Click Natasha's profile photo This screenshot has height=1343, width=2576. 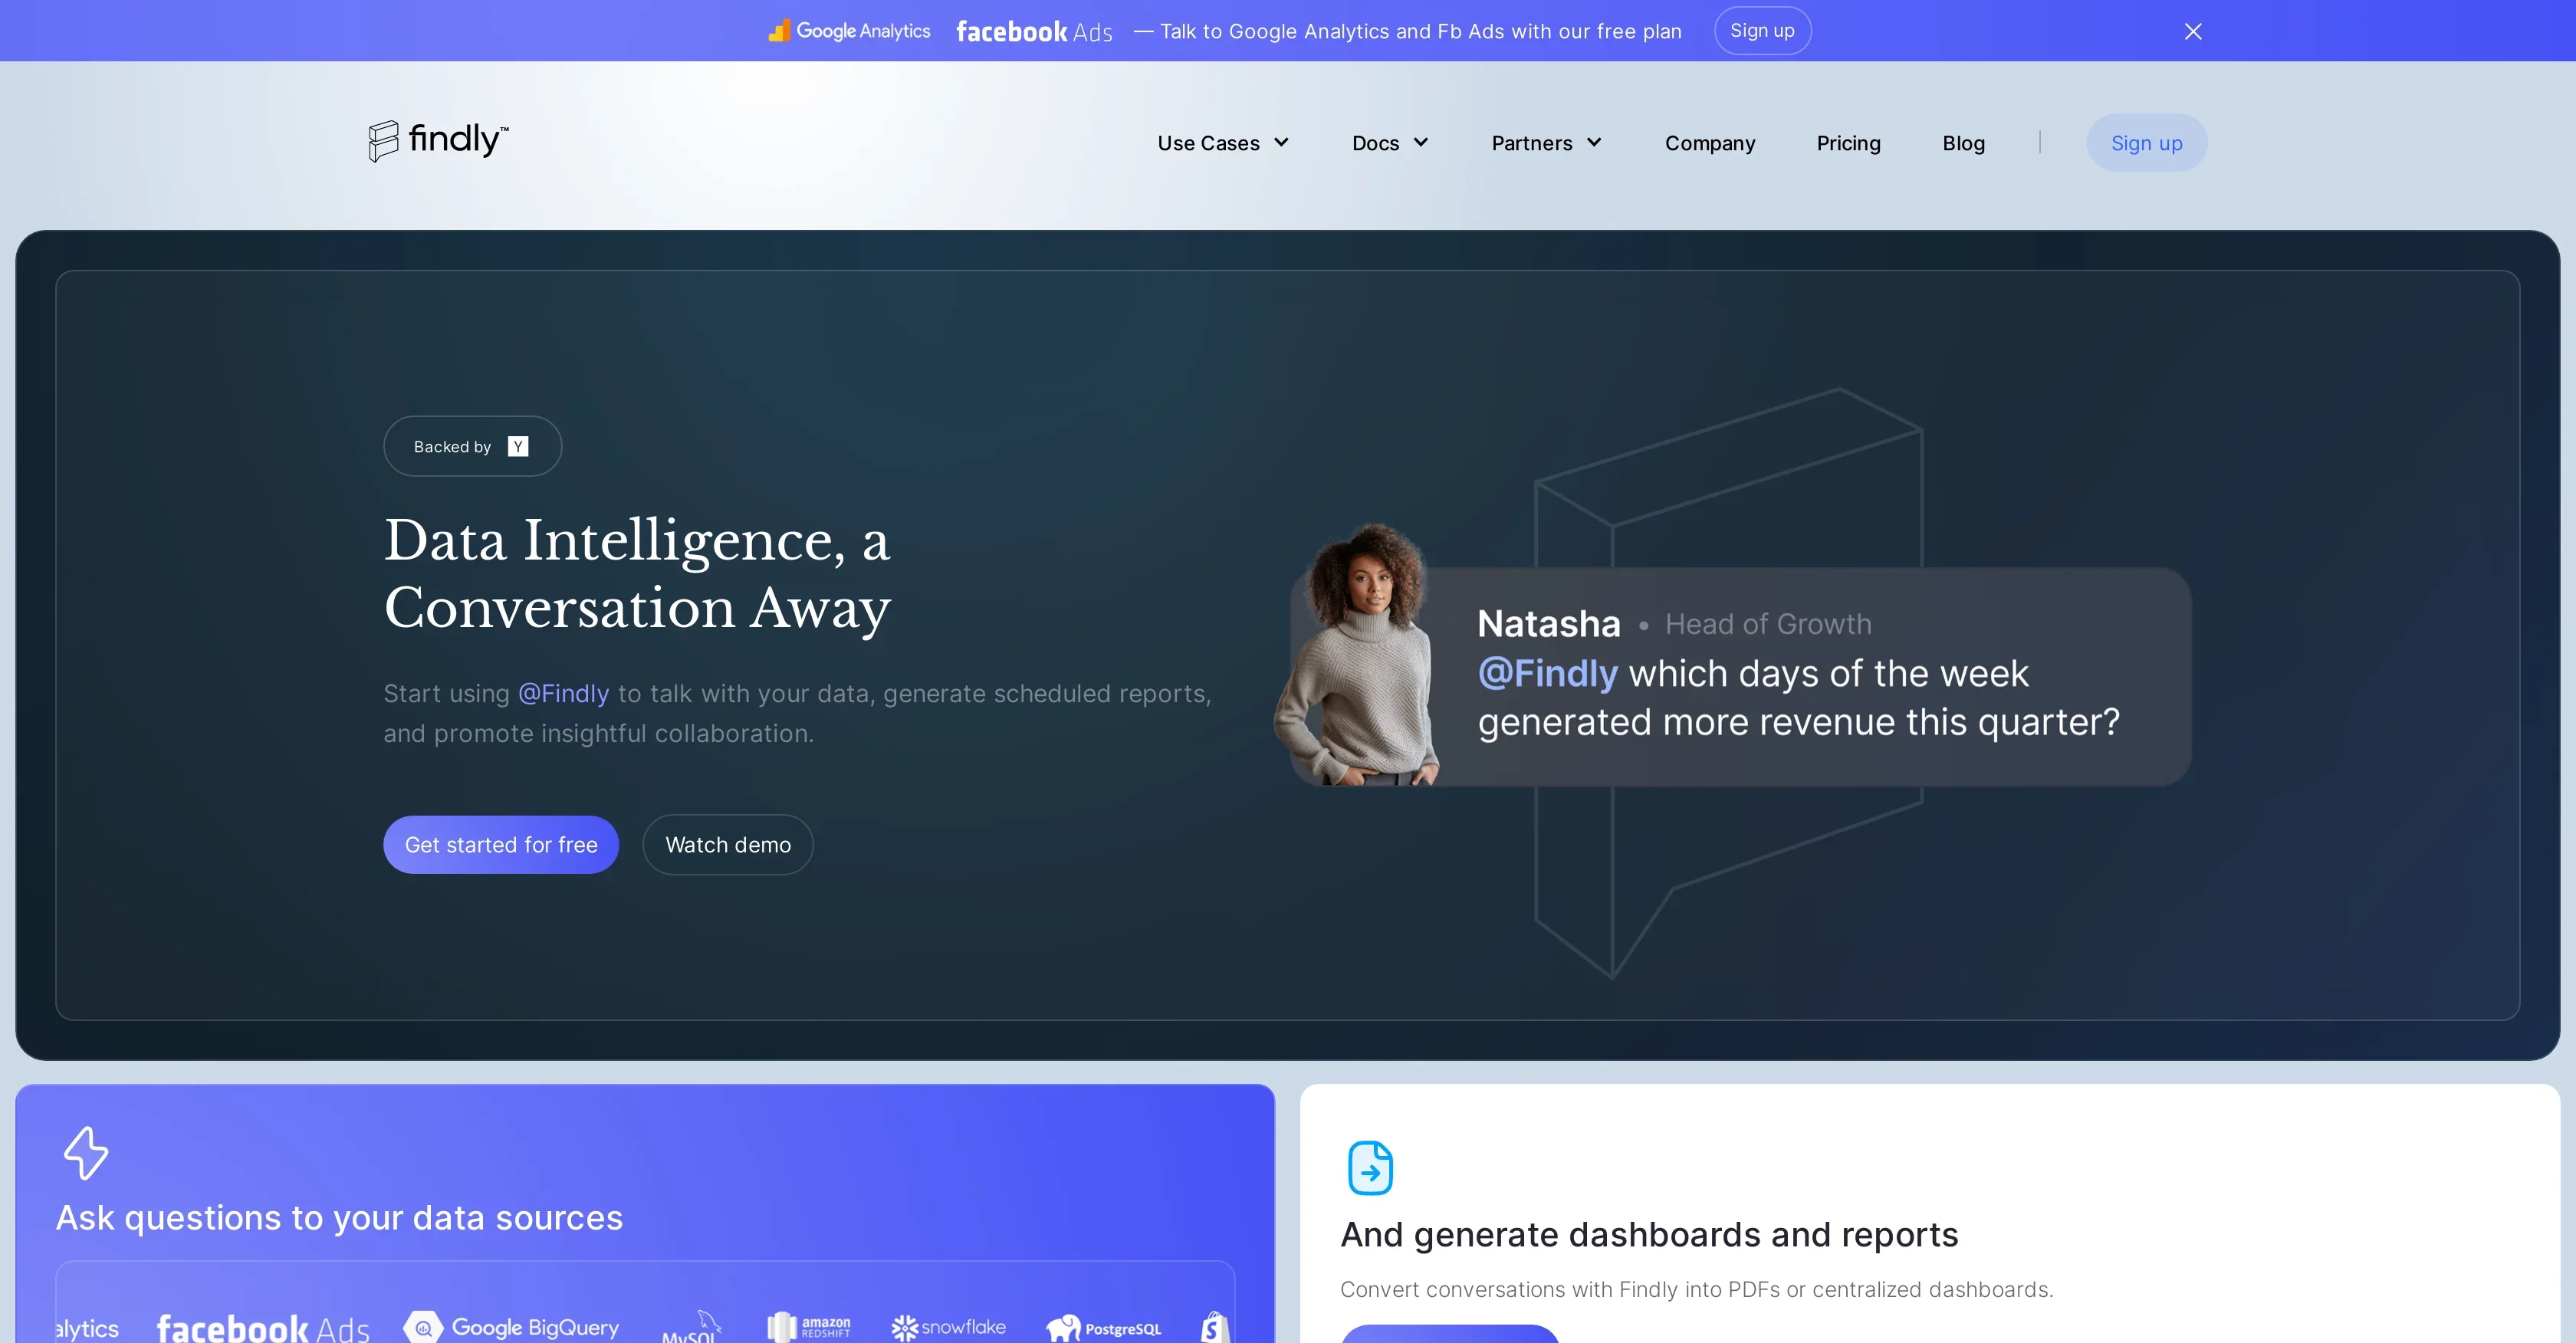click(x=1360, y=654)
